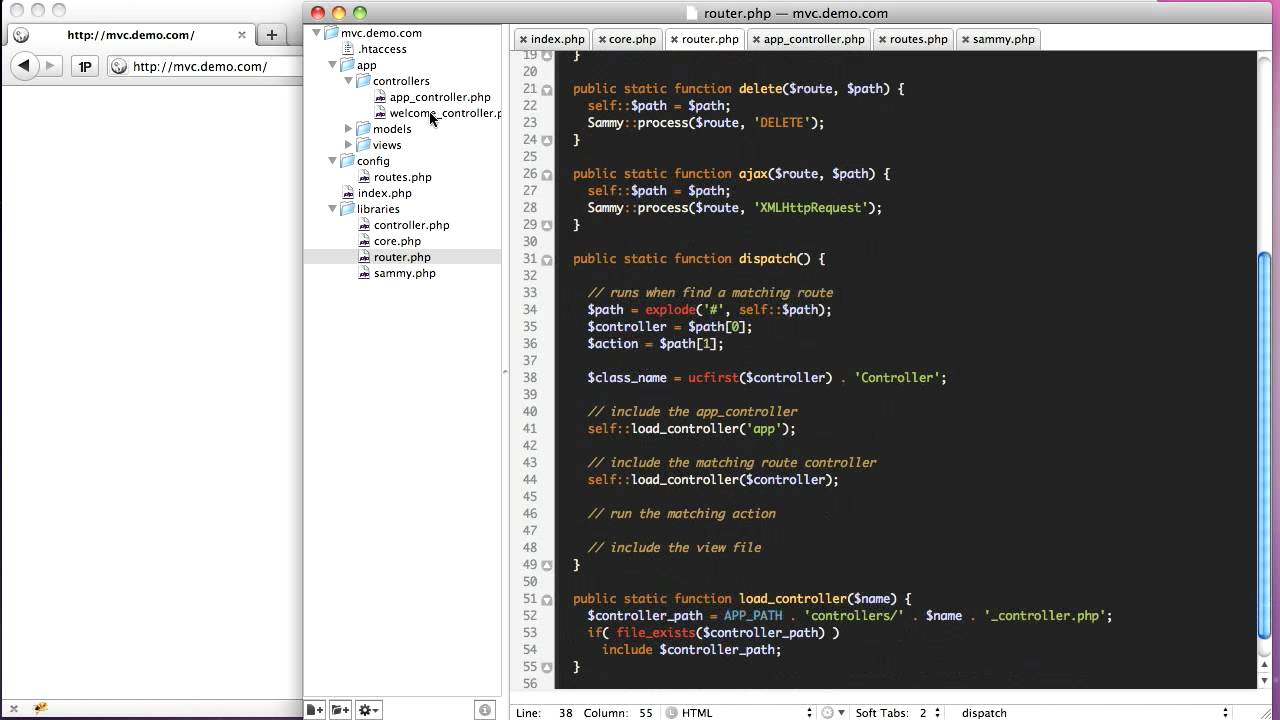This screenshot has width=1280, height=720.
Task: Toggle fold marker at line 49
Action: pos(547,565)
